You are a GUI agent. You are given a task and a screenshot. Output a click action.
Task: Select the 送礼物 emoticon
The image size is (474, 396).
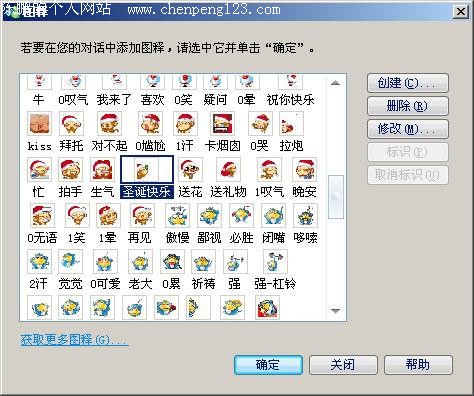coord(228,169)
